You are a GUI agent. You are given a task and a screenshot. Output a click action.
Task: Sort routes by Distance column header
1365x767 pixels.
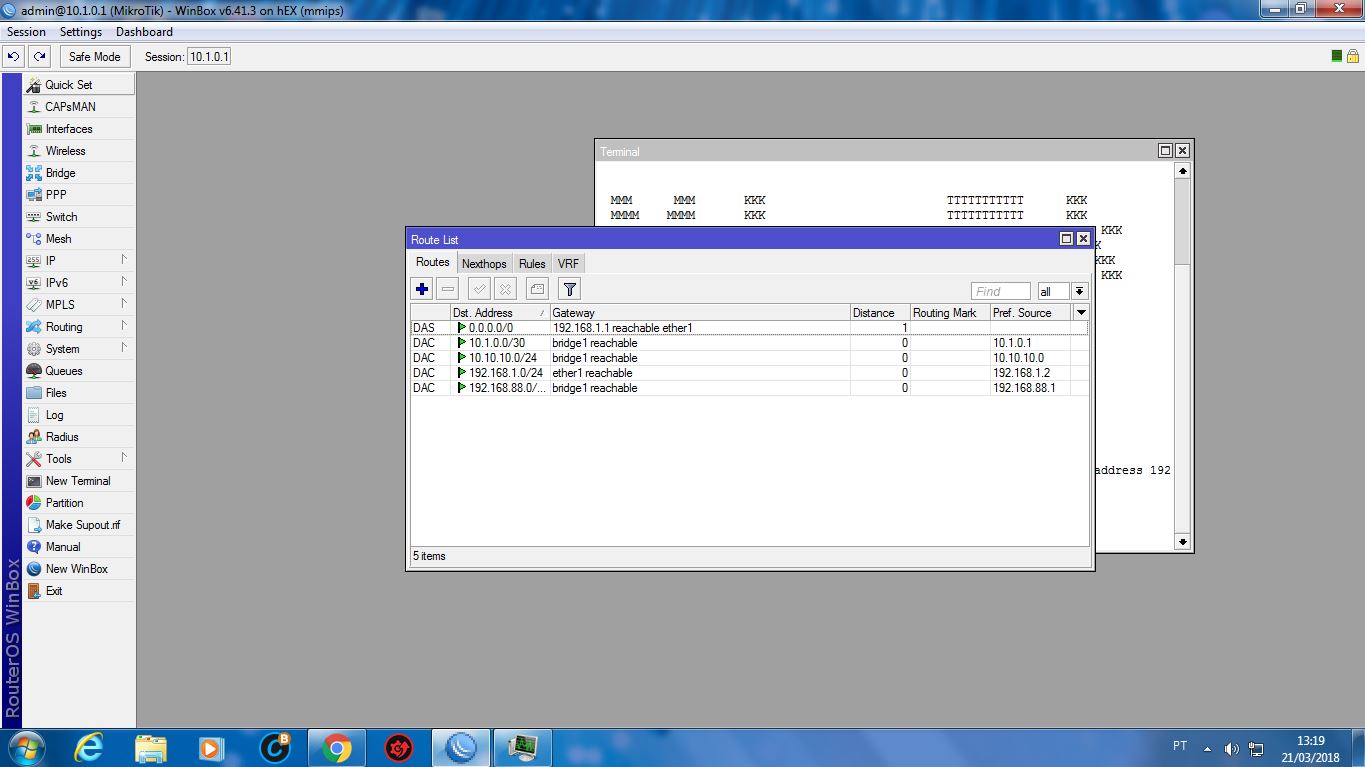pyautogui.click(x=880, y=313)
